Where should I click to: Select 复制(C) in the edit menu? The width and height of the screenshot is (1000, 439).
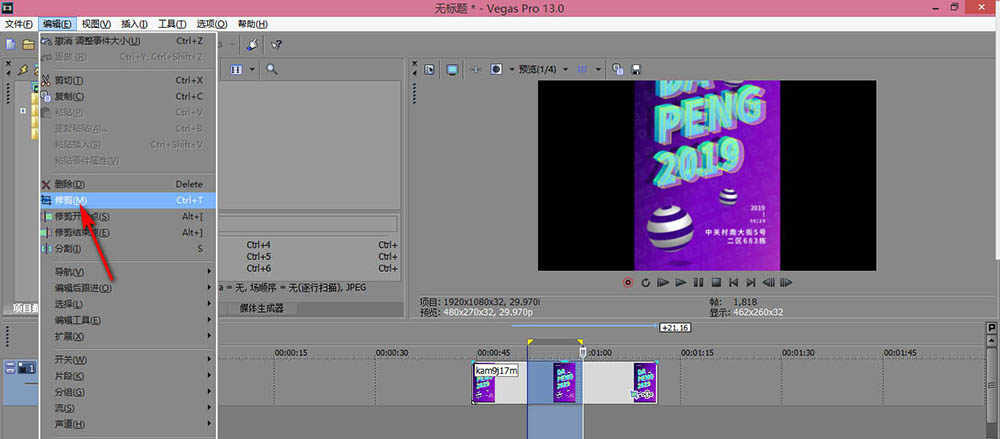(x=128, y=96)
